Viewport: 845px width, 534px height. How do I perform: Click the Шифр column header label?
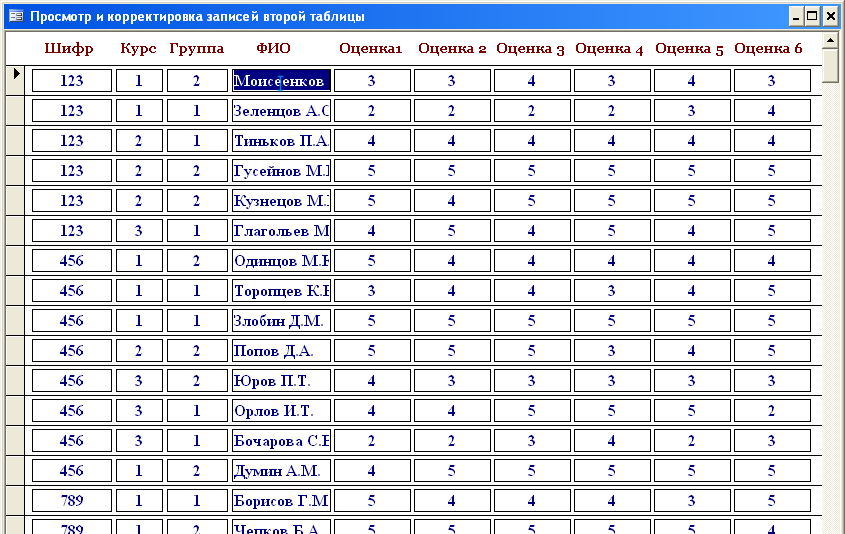click(68, 48)
